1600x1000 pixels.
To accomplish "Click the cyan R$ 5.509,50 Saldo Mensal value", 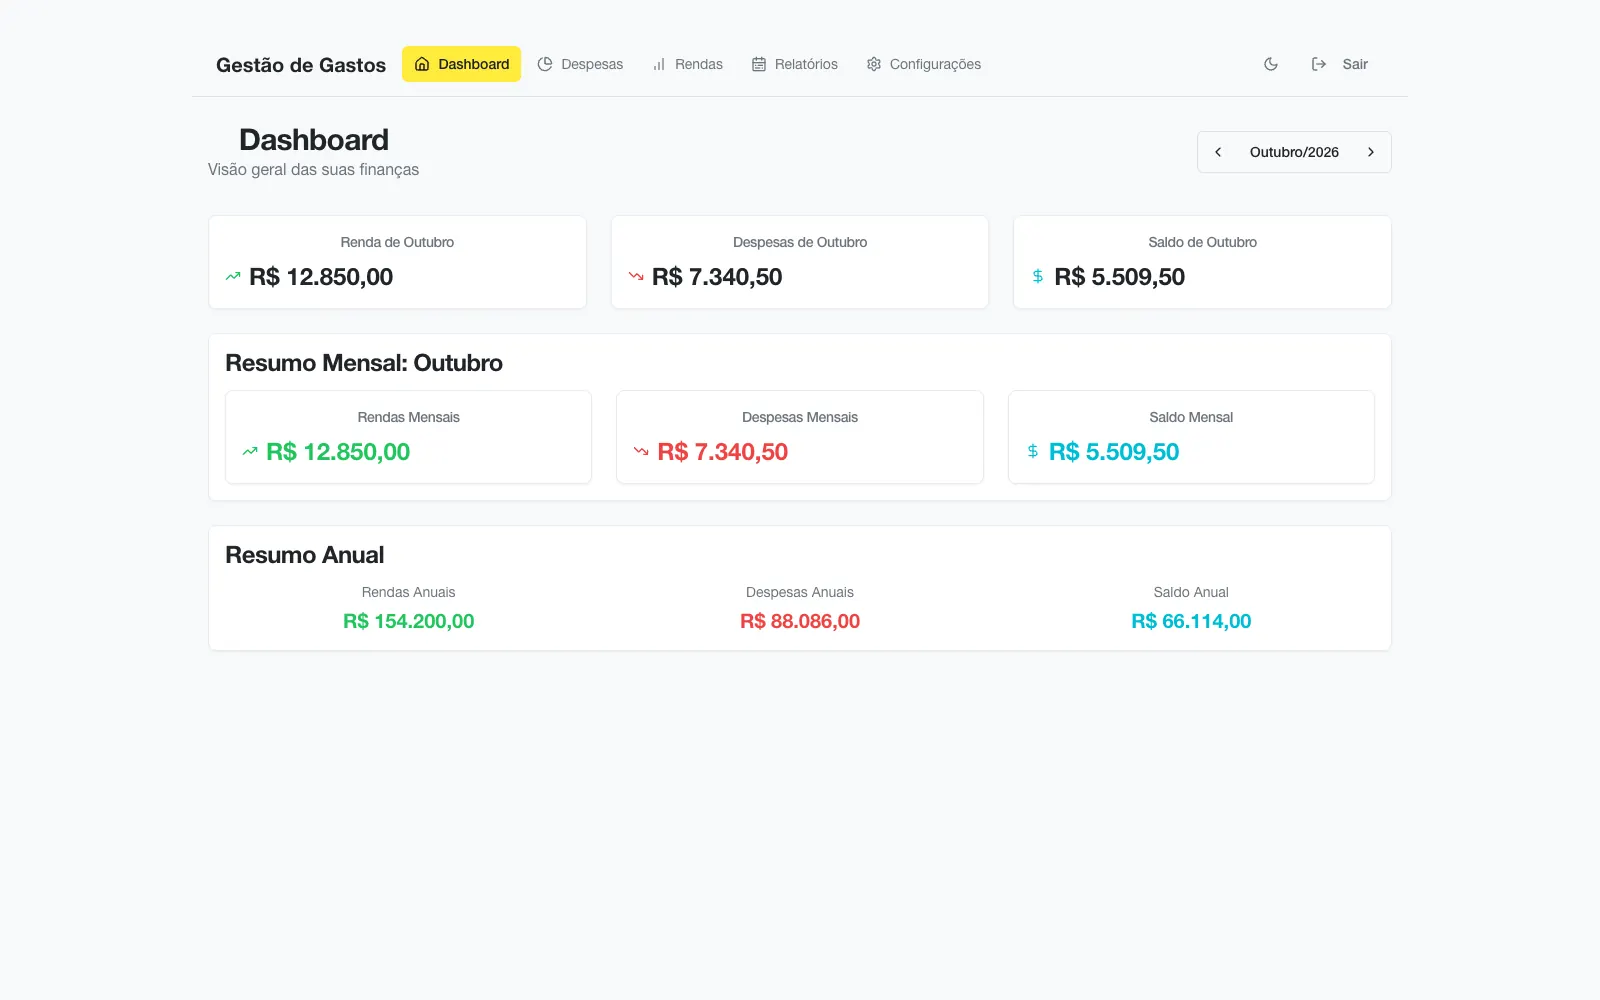I will (x=1114, y=452).
